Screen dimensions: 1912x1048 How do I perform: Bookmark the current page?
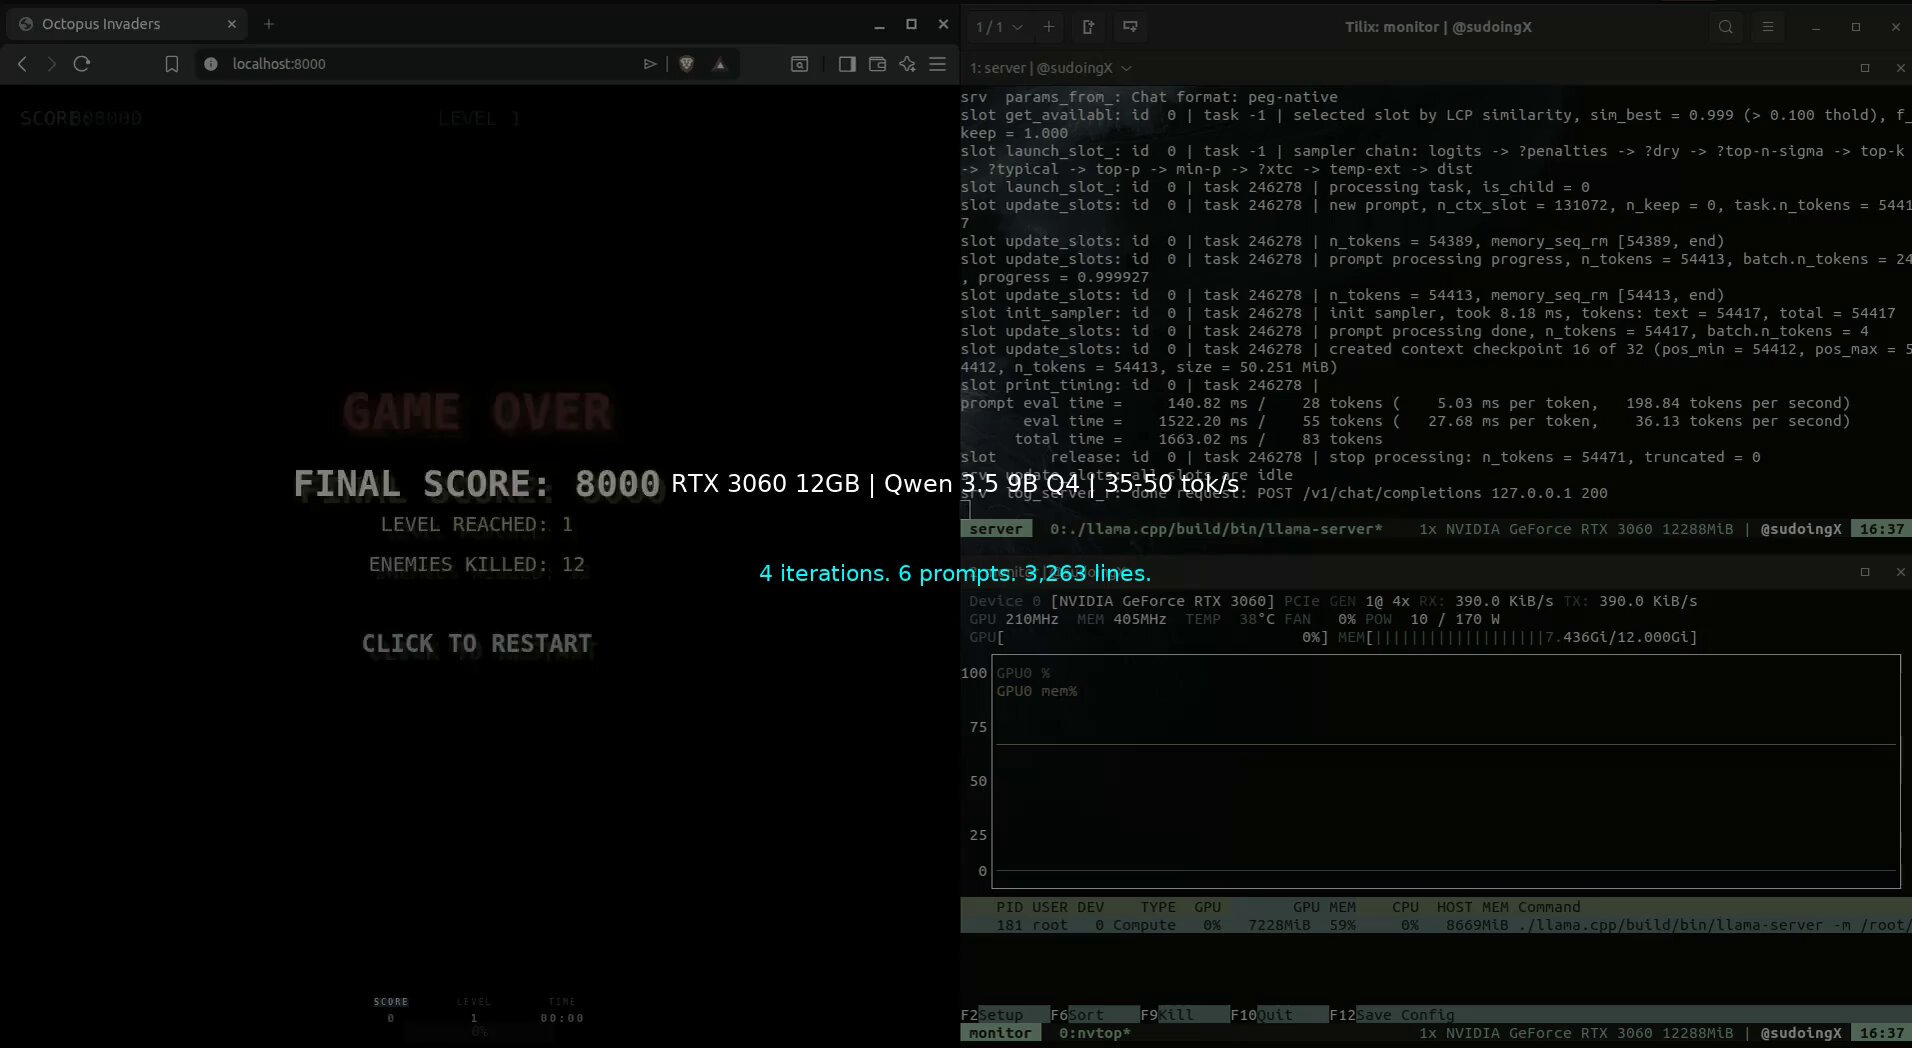(x=171, y=64)
